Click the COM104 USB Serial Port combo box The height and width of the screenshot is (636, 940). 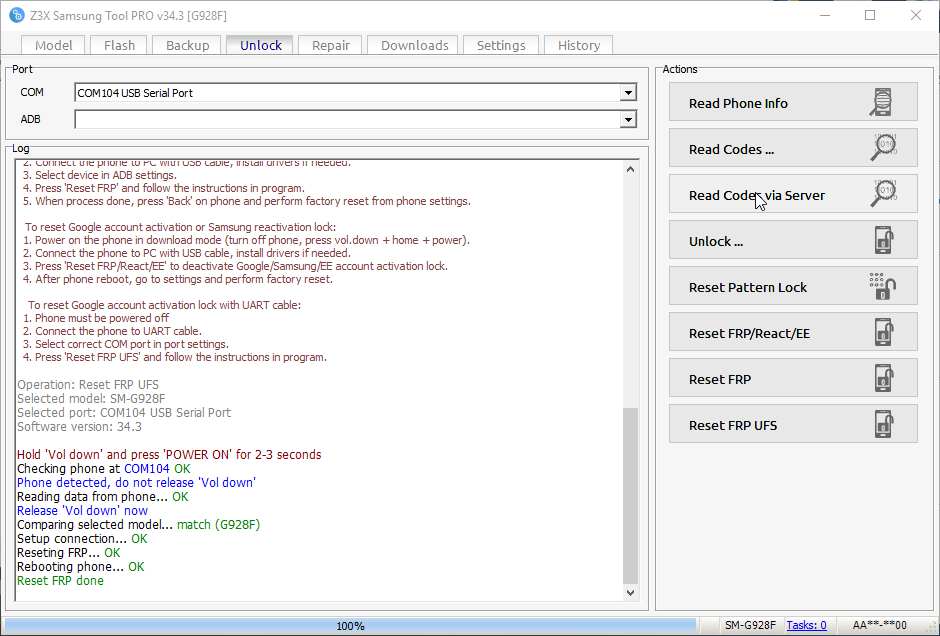tap(355, 93)
